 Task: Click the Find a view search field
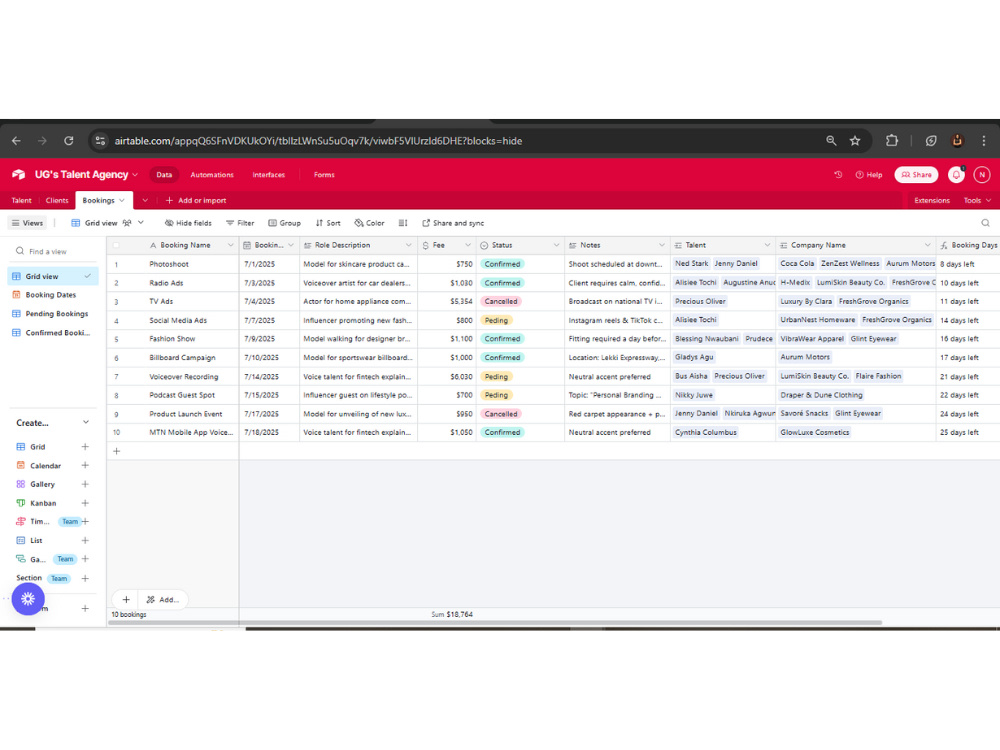coord(54,251)
